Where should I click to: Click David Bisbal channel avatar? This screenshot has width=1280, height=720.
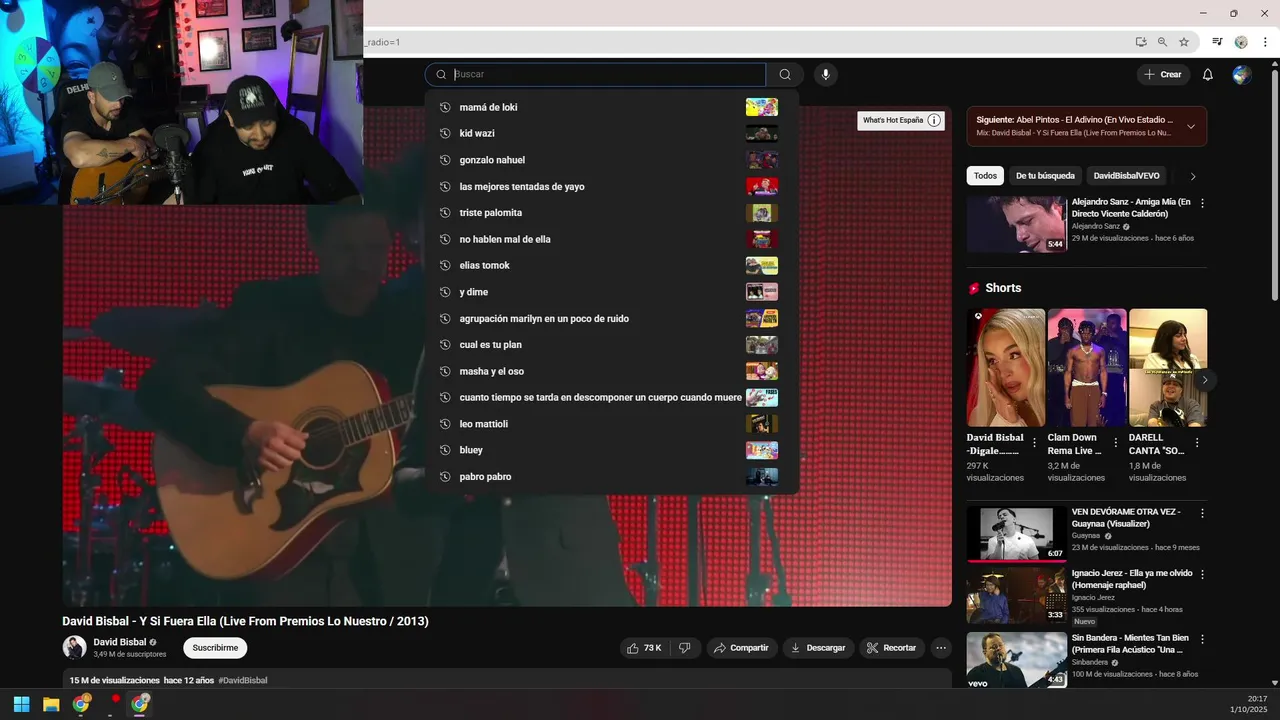[74, 647]
